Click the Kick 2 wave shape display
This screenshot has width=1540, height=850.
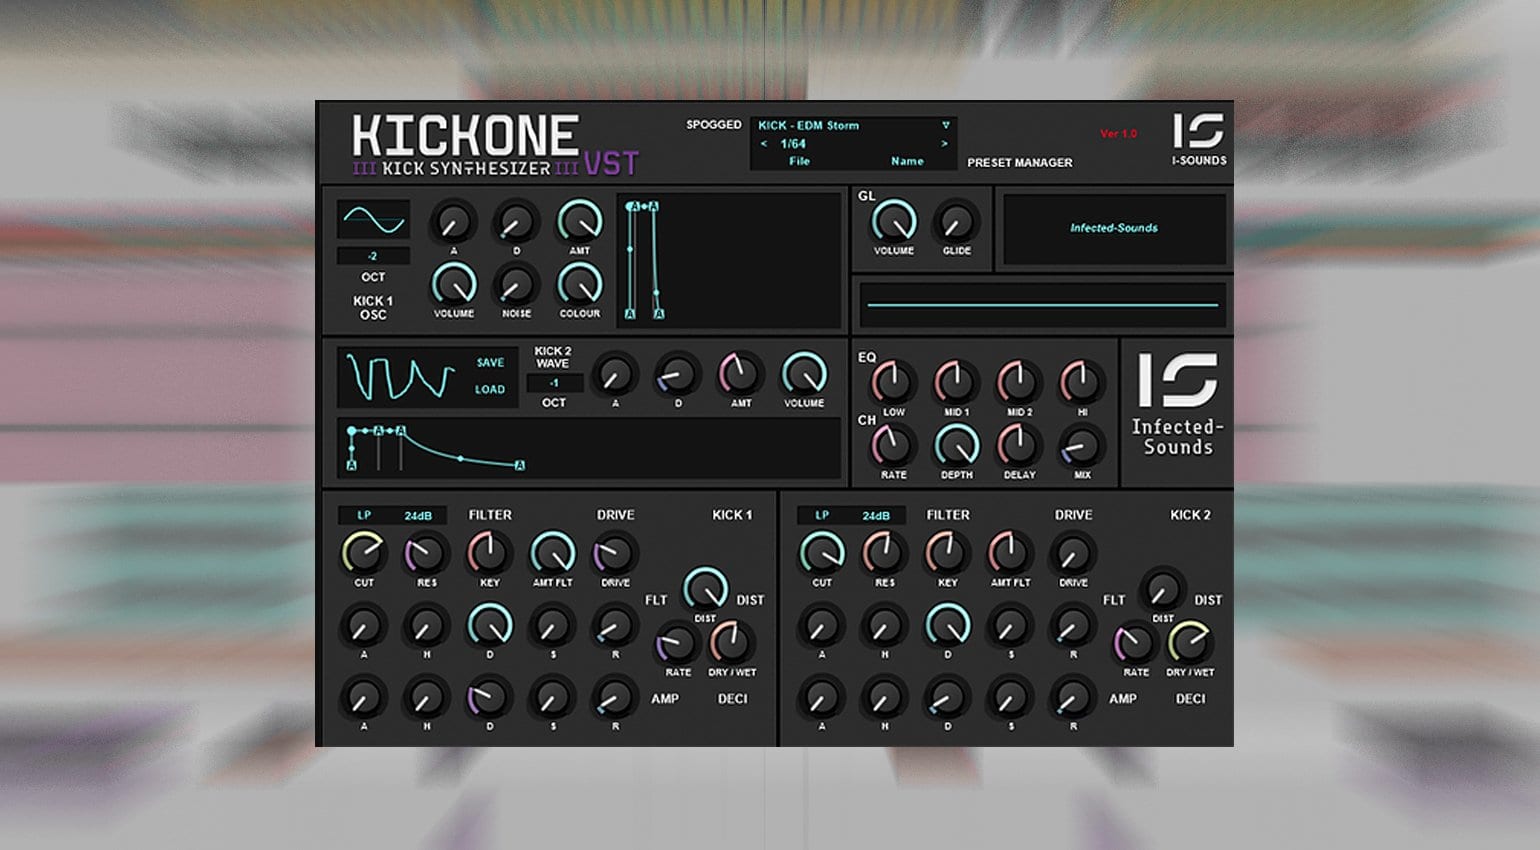point(400,377)
